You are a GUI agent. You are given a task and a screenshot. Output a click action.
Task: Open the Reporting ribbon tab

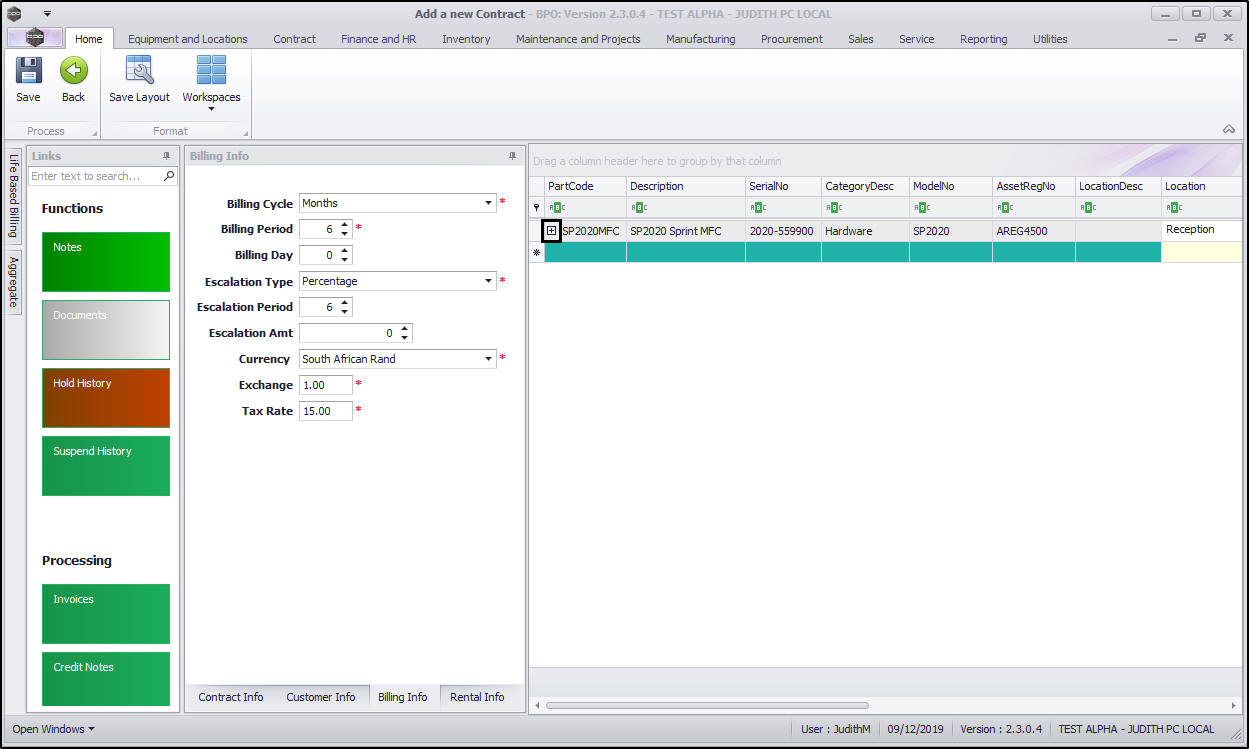pyautogui.click(x=984, y=39)
